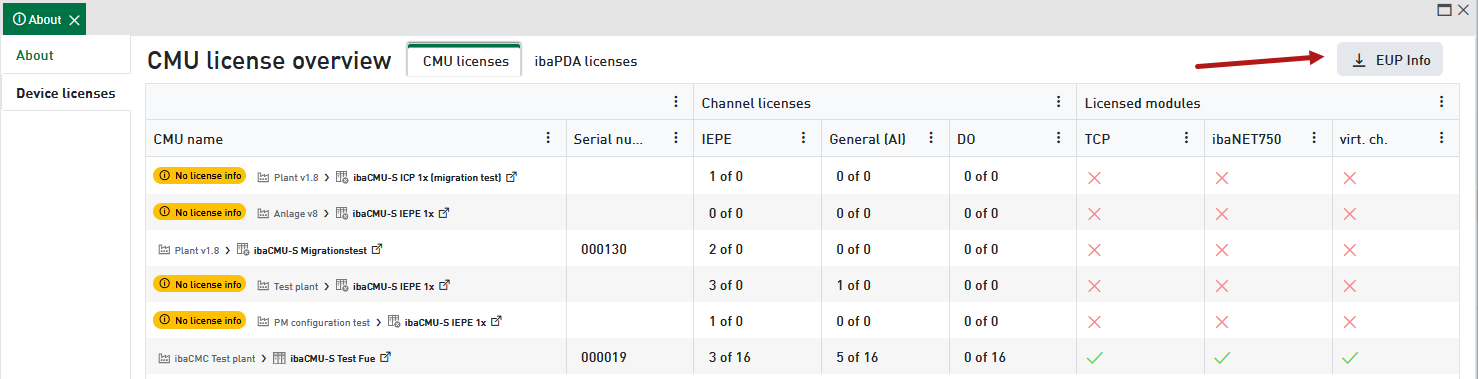This screenshot has width=1478, height=379.
Task: Sort by IEPE column header
Action: tap(717, 139)
